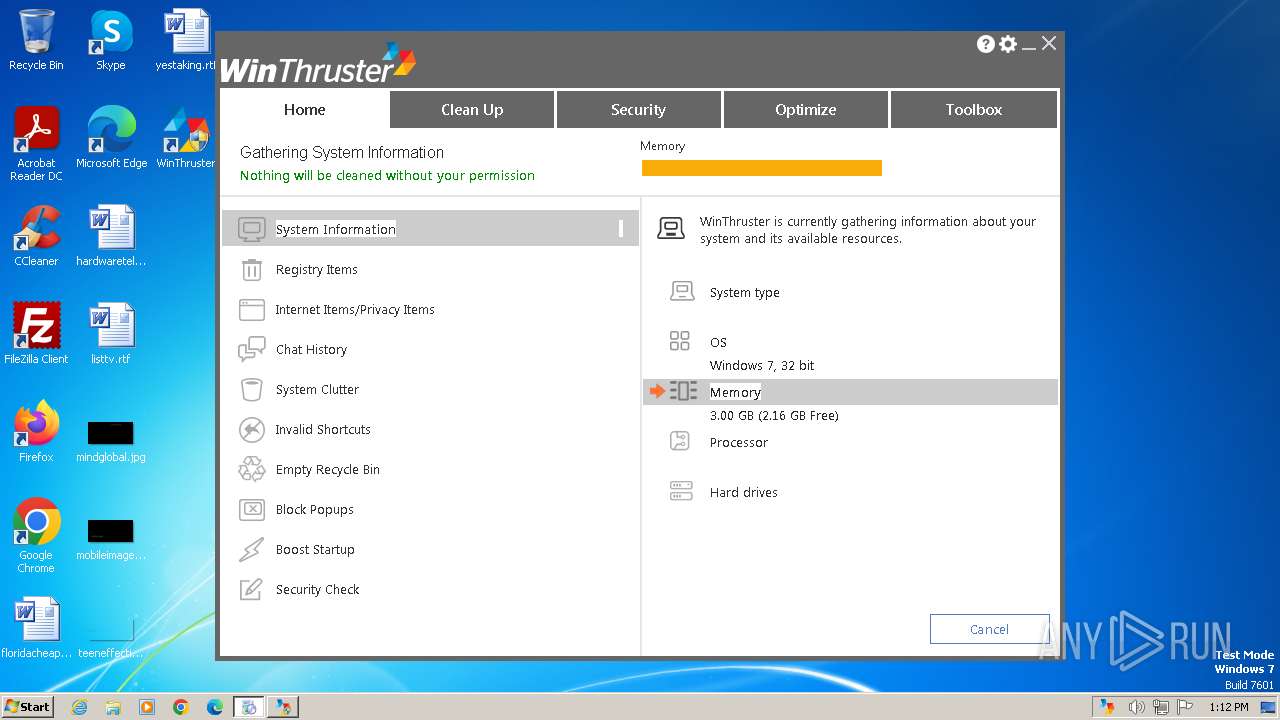Open the Skype desktop icon
This screenshot has width=1280, height=720.
[110, 41]
